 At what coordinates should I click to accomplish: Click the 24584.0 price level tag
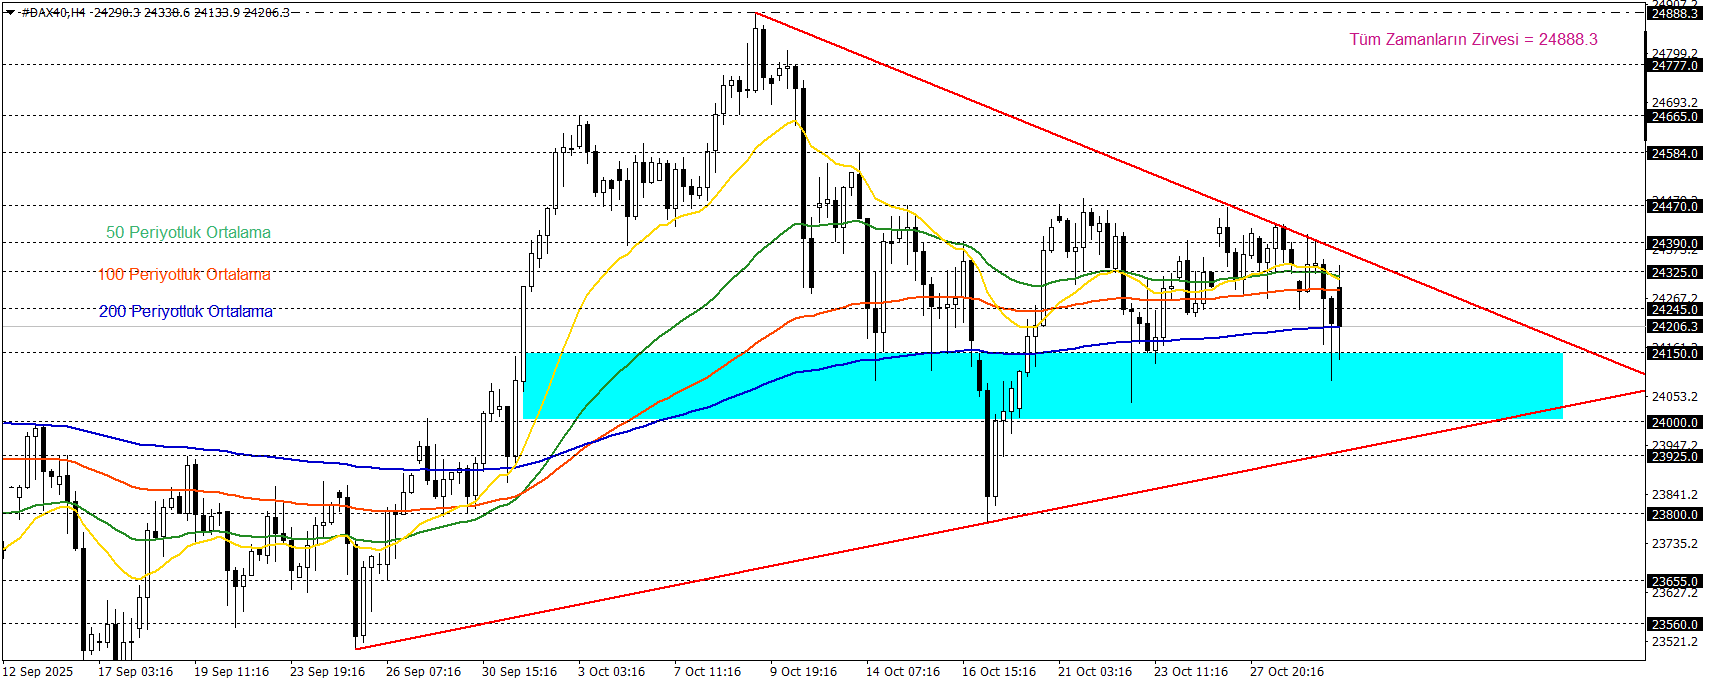[1674, 153]
